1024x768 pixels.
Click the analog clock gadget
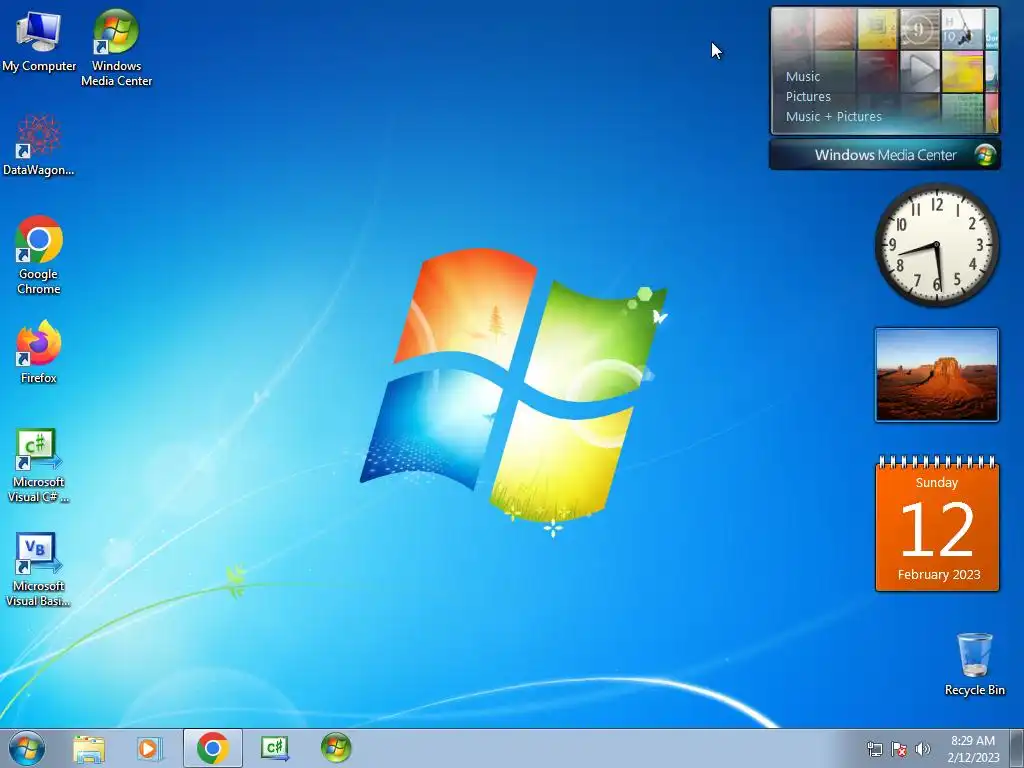pos(936,245)
